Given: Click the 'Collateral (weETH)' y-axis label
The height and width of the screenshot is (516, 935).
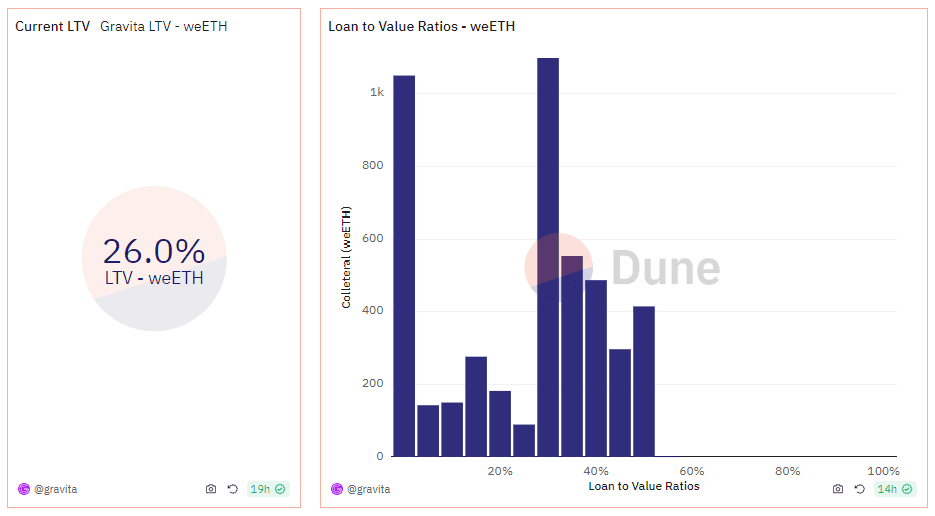Looking at the screenshot, I should click(346, 258).
